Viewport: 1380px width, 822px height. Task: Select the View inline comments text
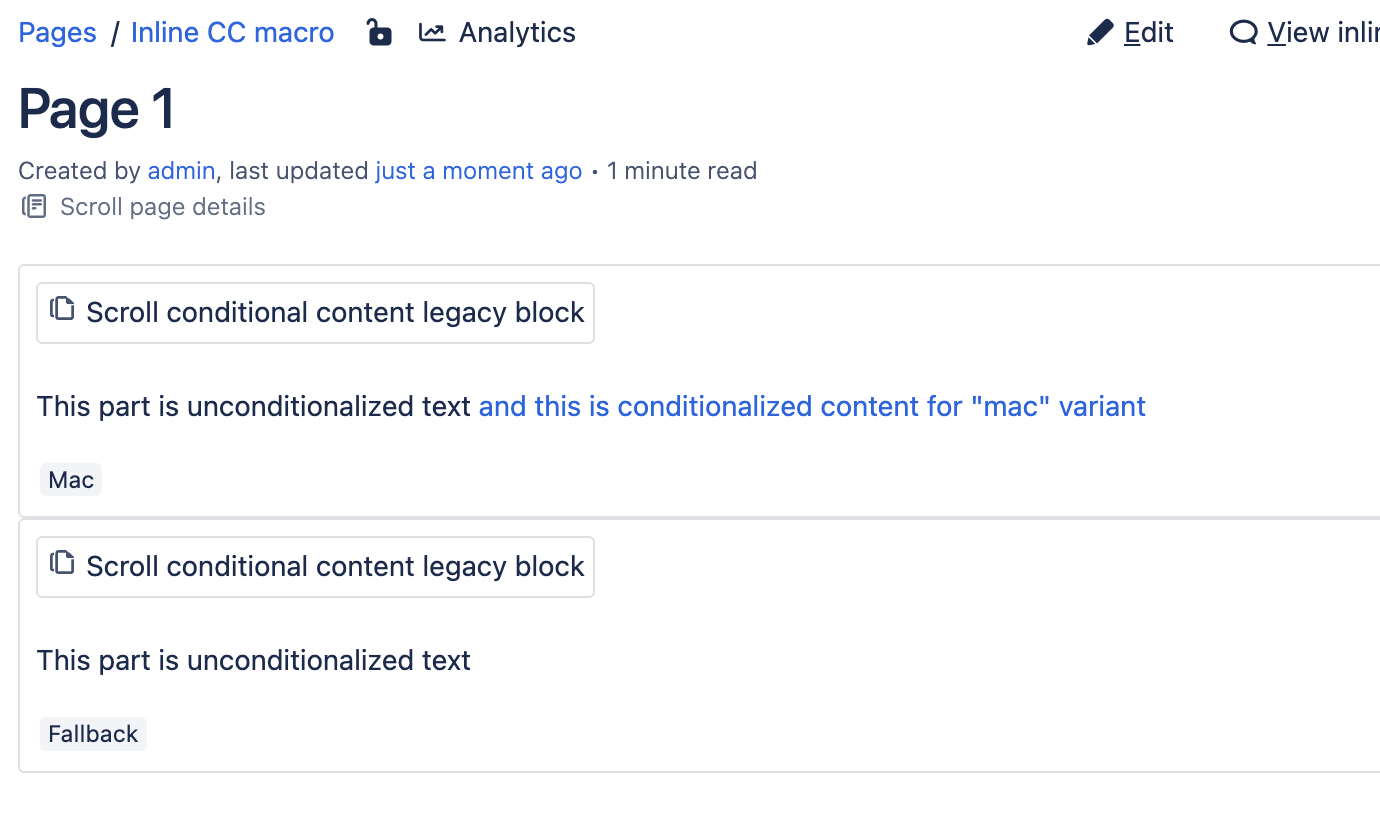coord(1323,33)
